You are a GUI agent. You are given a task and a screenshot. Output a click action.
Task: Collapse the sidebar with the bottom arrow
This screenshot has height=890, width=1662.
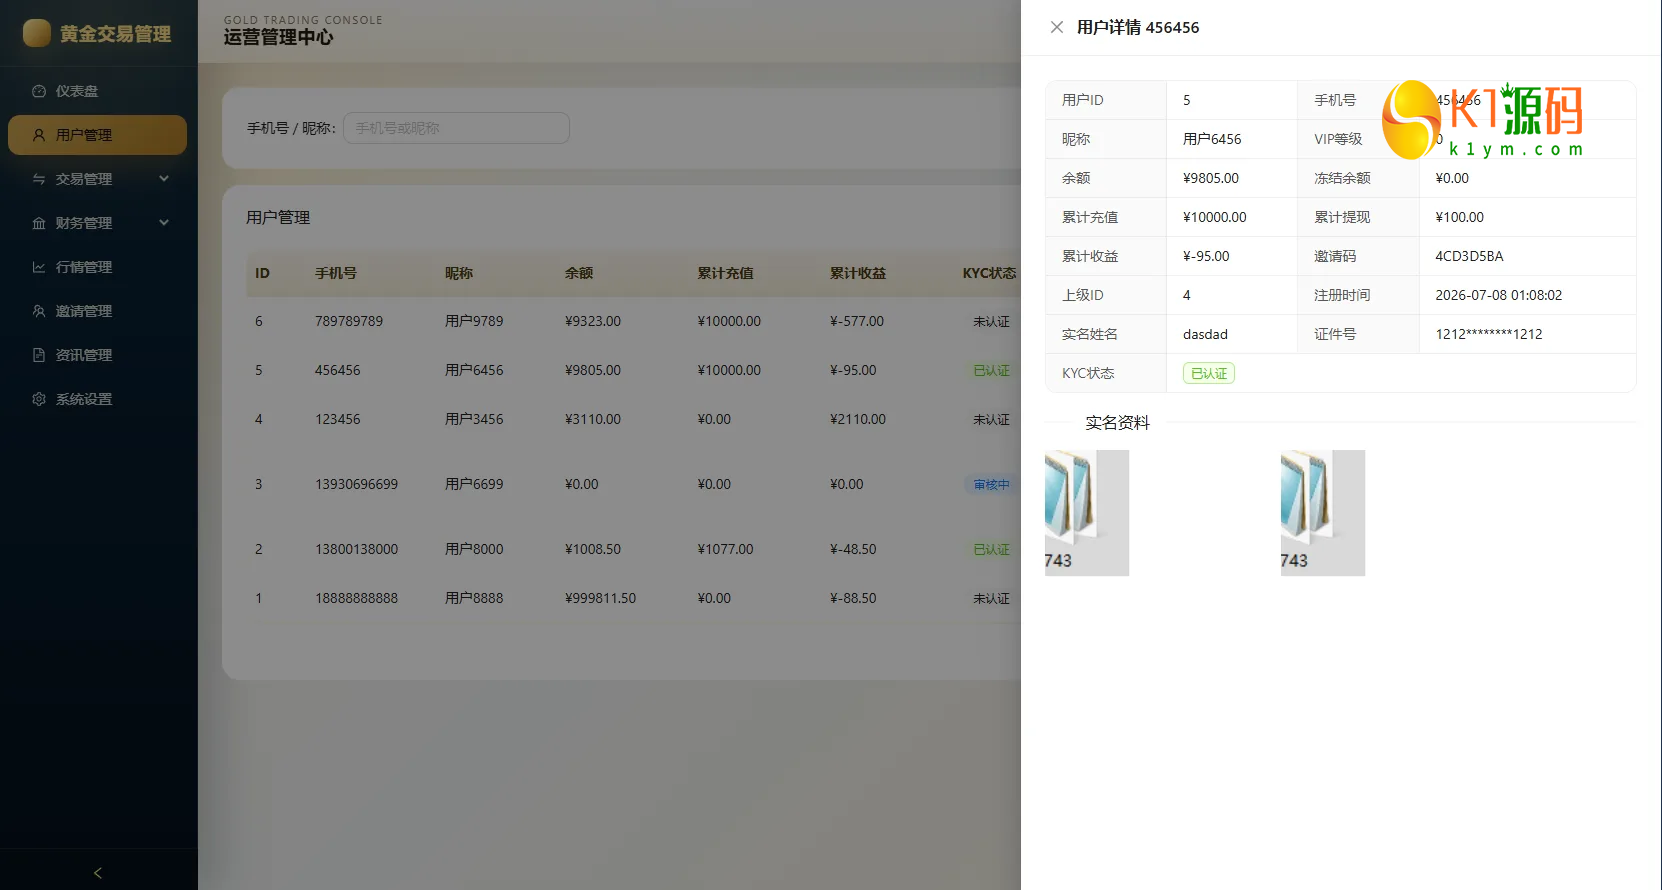click(98, 873)
